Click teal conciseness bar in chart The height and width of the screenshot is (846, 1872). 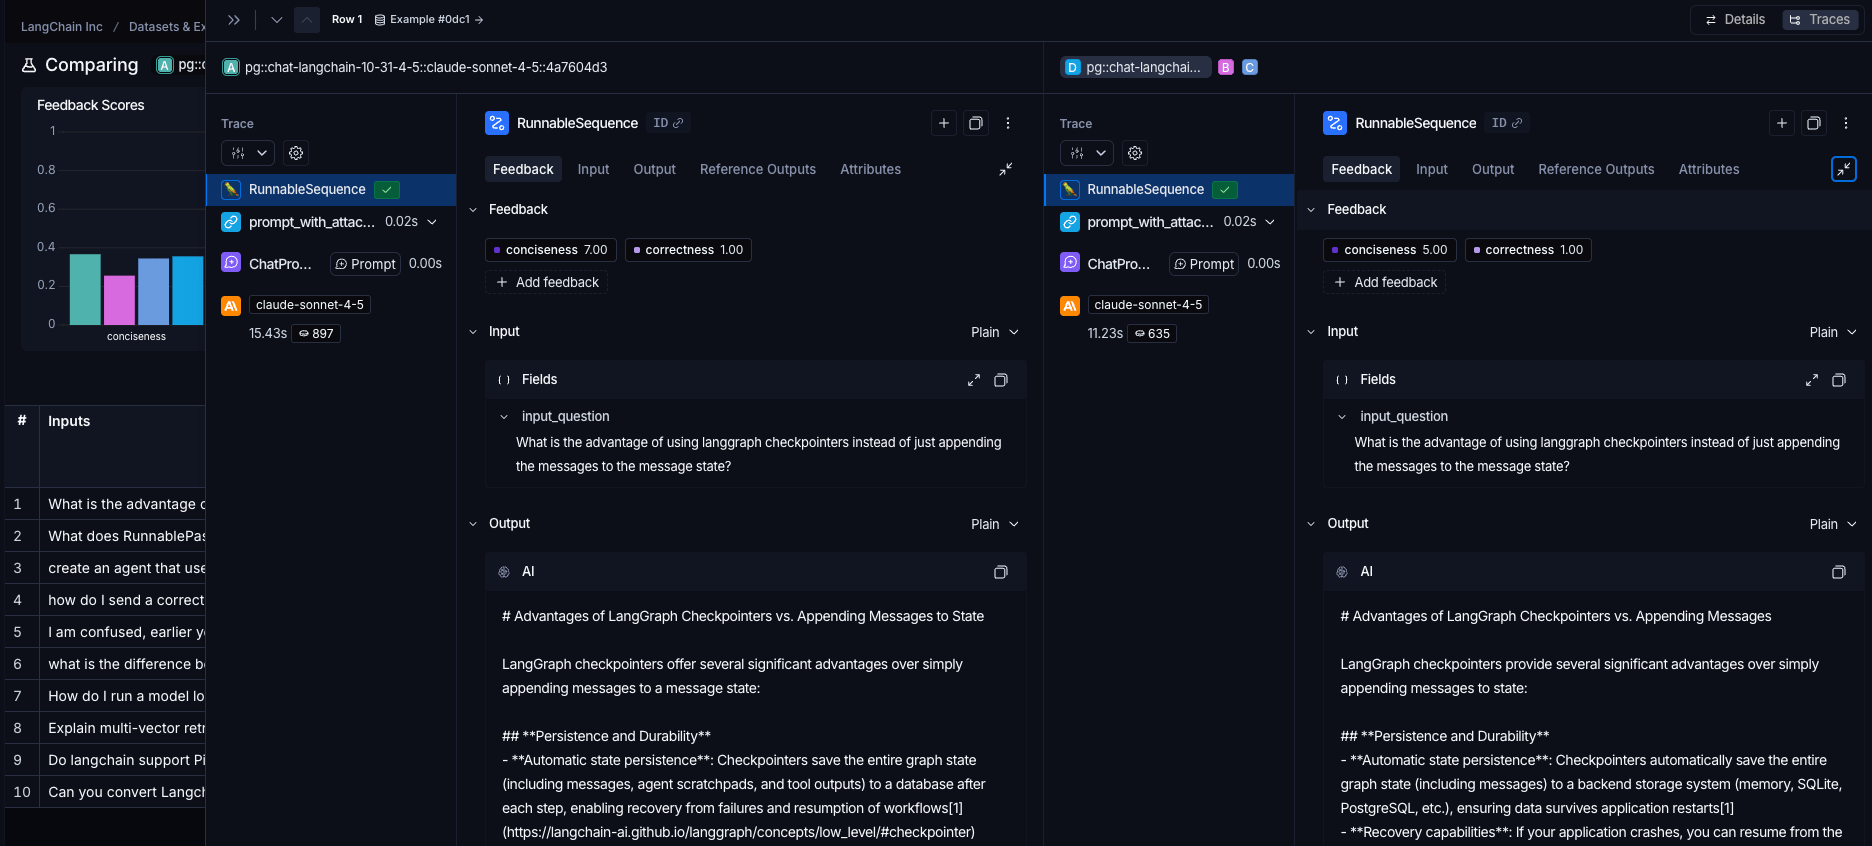coord(85,290)
